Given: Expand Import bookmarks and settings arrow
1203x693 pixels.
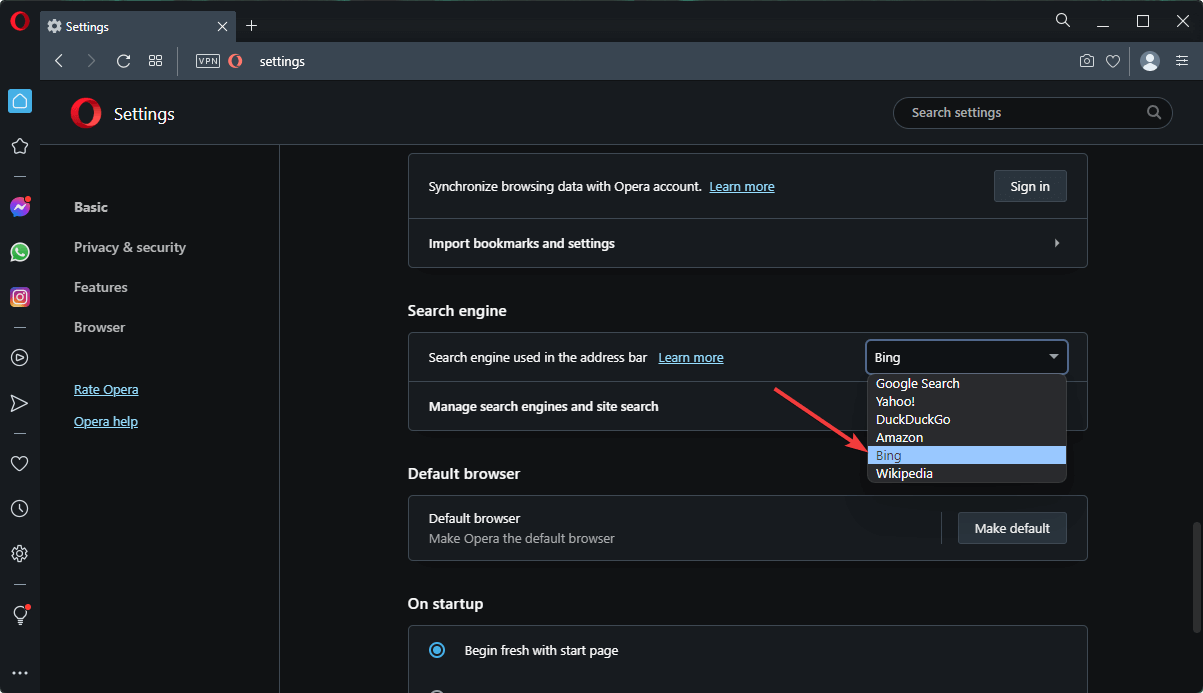Looking at the screenshot, I should coord(1057,243).
